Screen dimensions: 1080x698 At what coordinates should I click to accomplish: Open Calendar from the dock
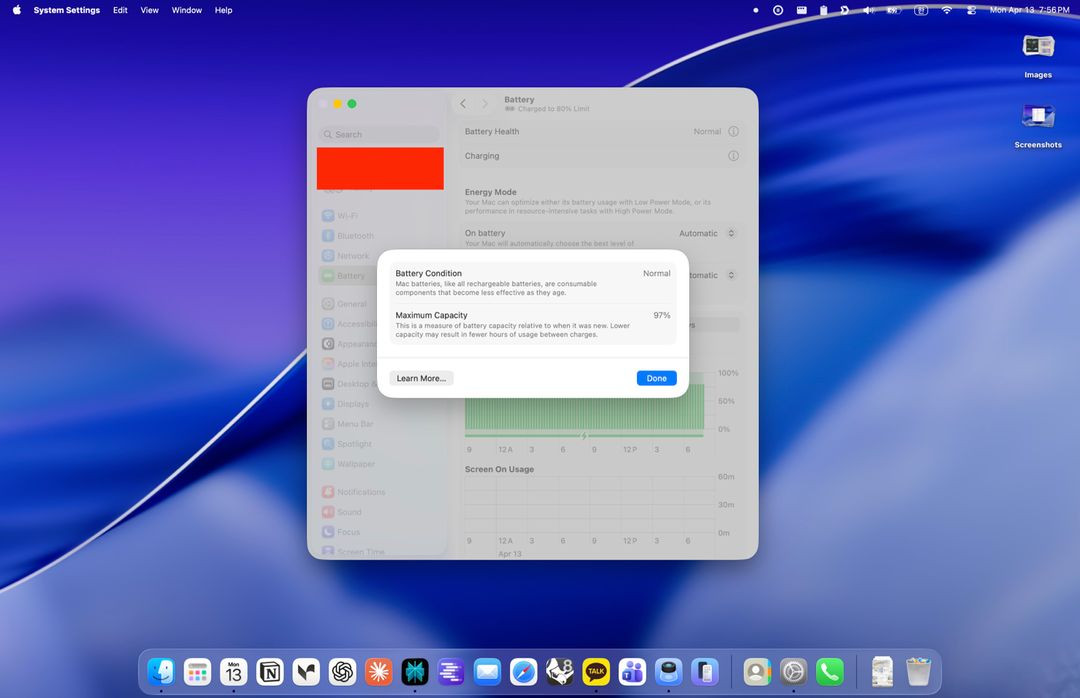(x=233, y=672)
